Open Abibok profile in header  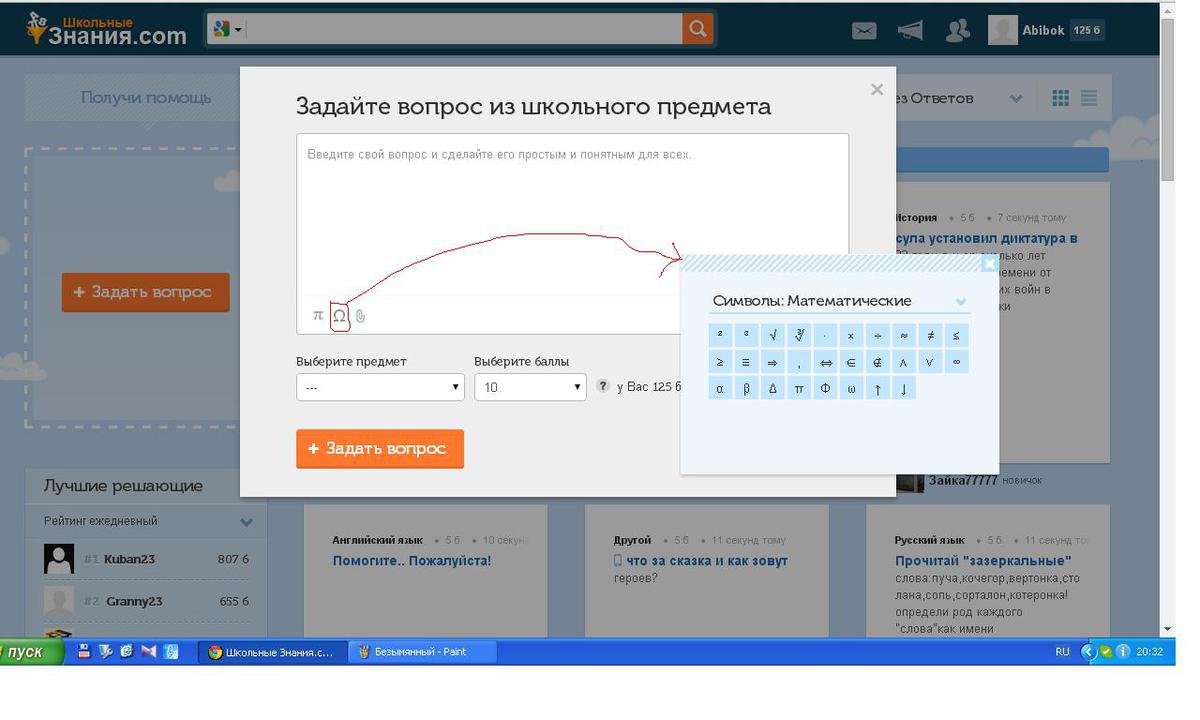click(x=1043, y=30)
